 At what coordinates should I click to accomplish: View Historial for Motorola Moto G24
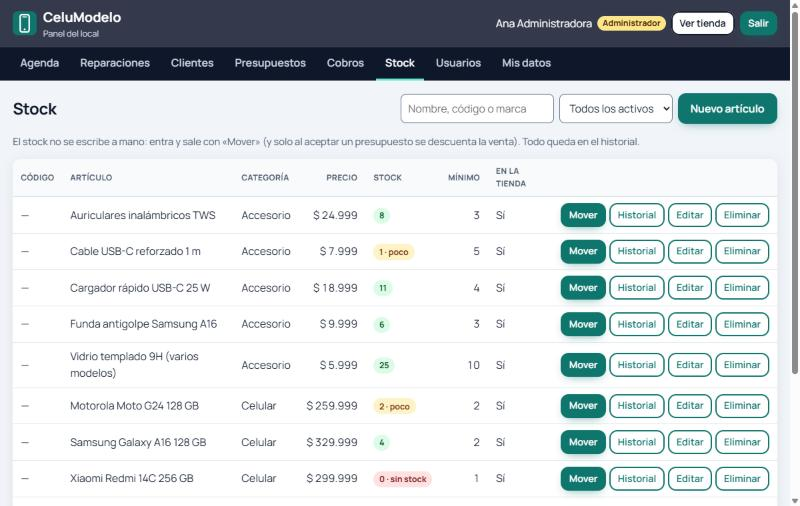click(x=637, y=406)
